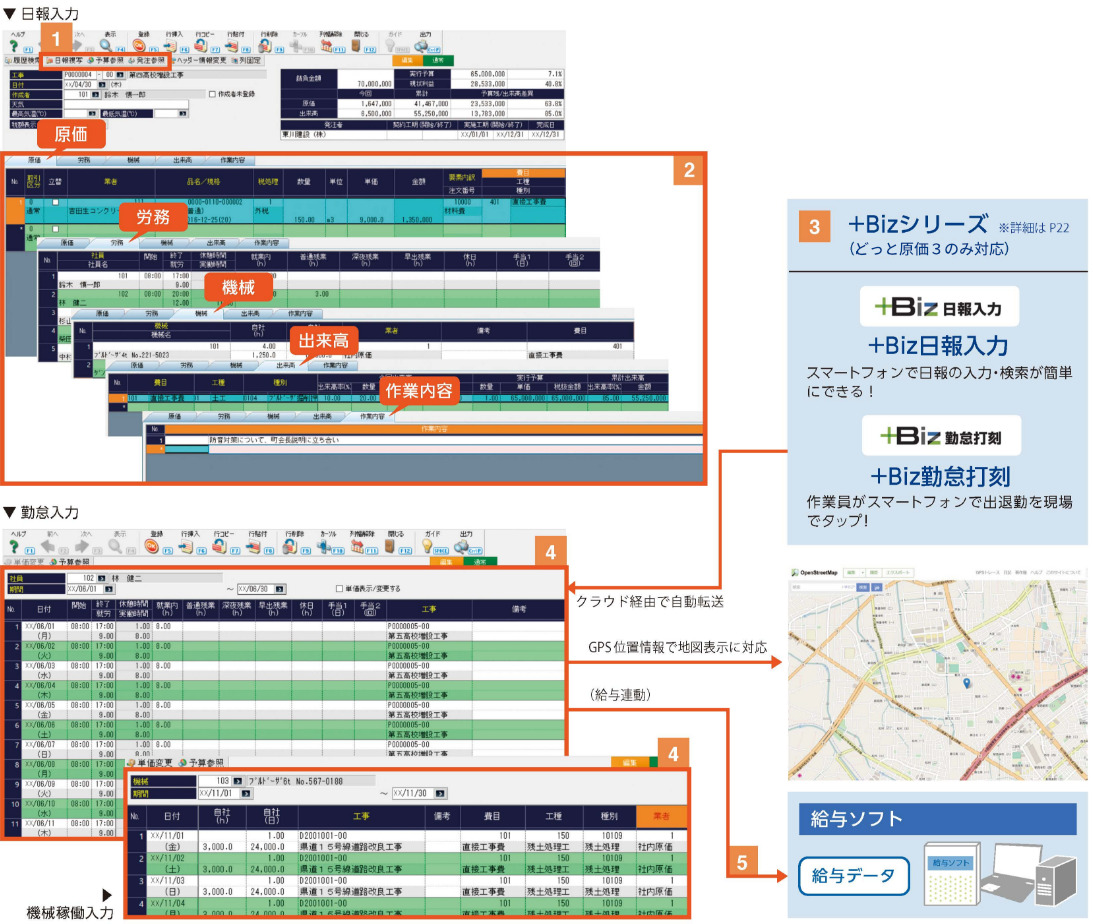Click the 発注参照 button
This screenshot has height=924, width=1093.
tap(147, 61)
